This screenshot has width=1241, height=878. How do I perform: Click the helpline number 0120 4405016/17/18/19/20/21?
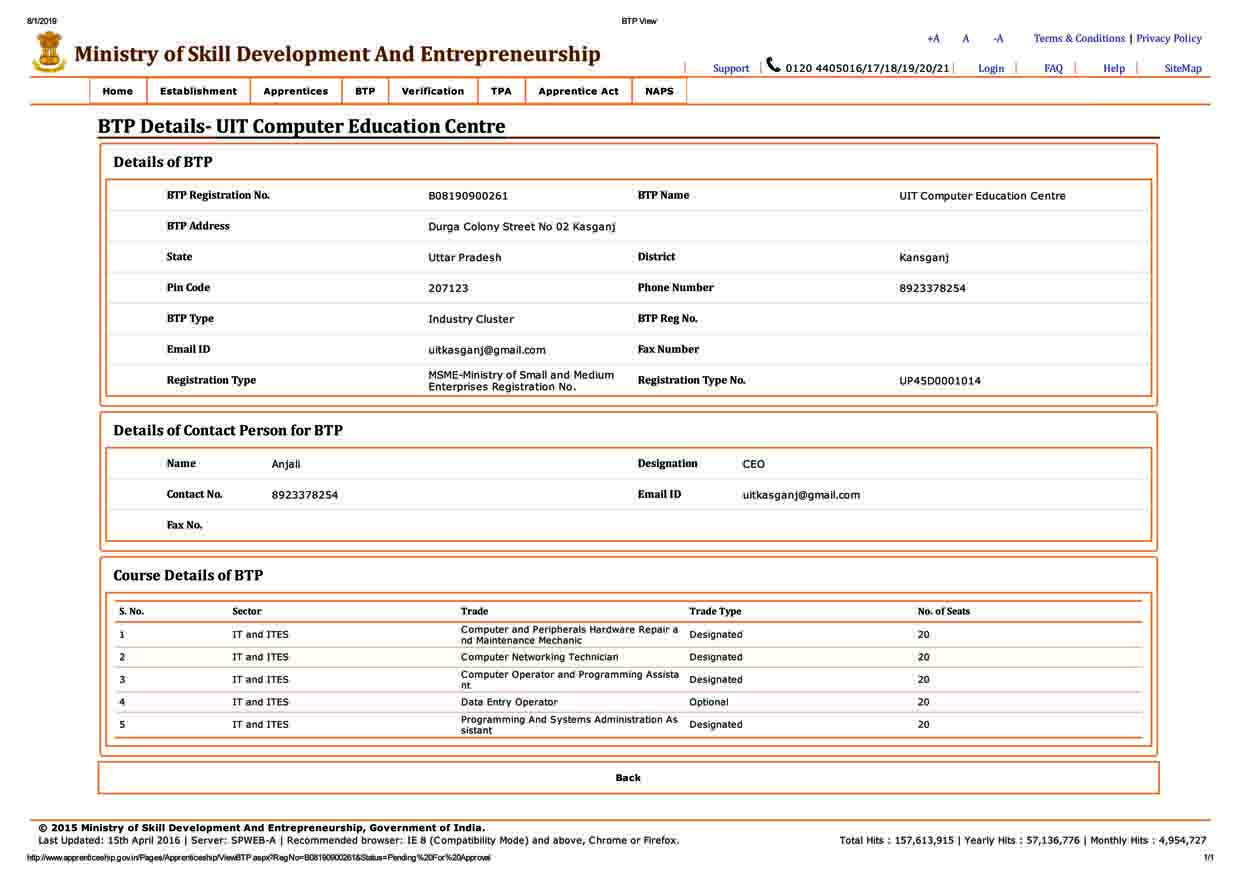(x=867, y=69)
